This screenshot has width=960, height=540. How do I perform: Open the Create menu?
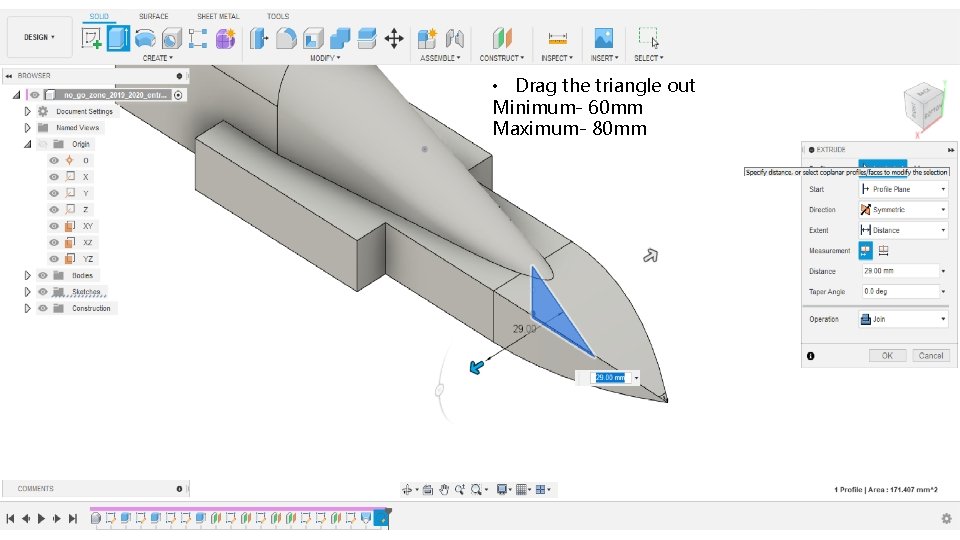coord(158,58)
